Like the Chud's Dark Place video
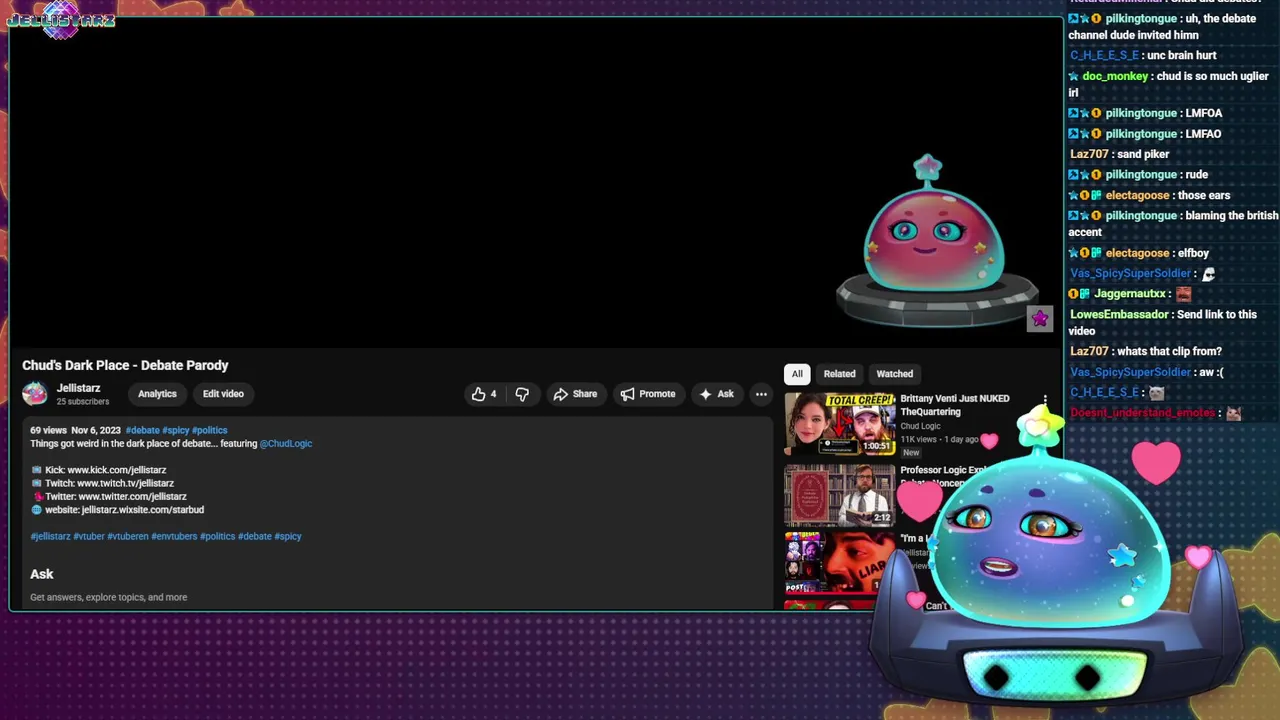Image resolution: width=1280 pixels, height=720 pixels. [484, 394]
